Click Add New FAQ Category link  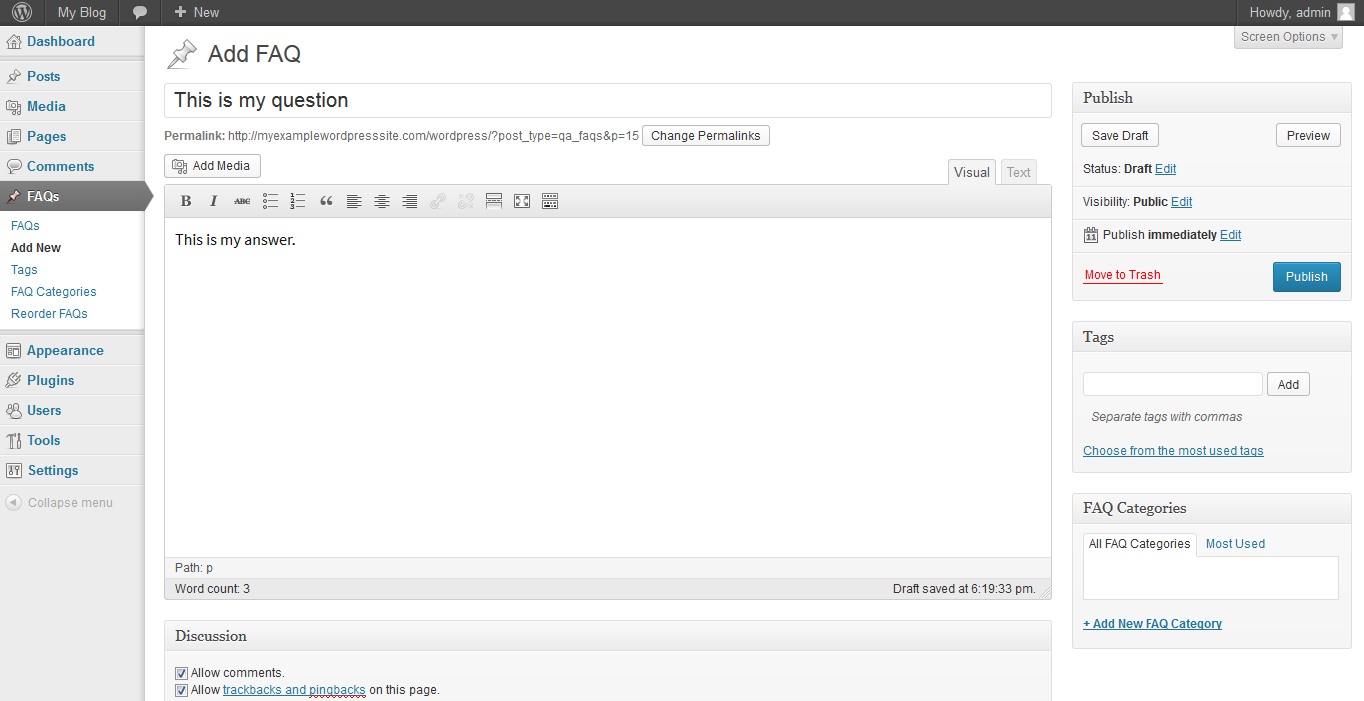point(1152,624)
